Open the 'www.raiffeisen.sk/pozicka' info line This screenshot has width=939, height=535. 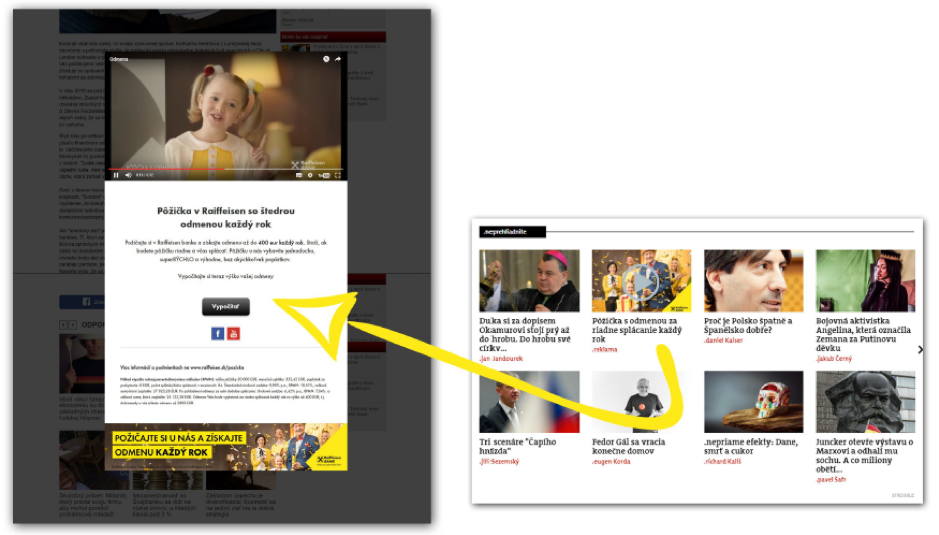pos(181,367)
